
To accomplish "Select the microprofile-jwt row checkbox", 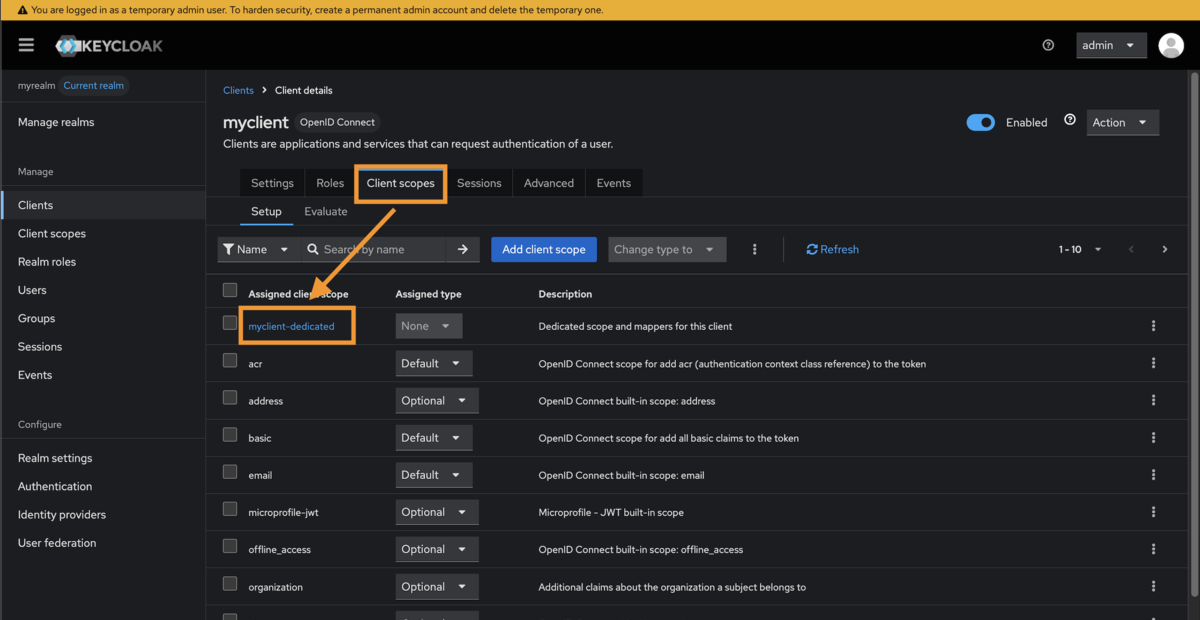I will point(230,509).
